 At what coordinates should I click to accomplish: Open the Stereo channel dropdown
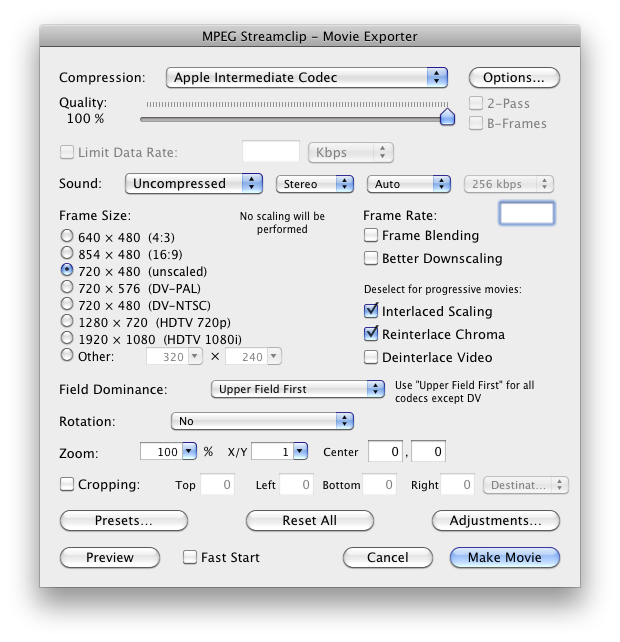coord(315,184)
